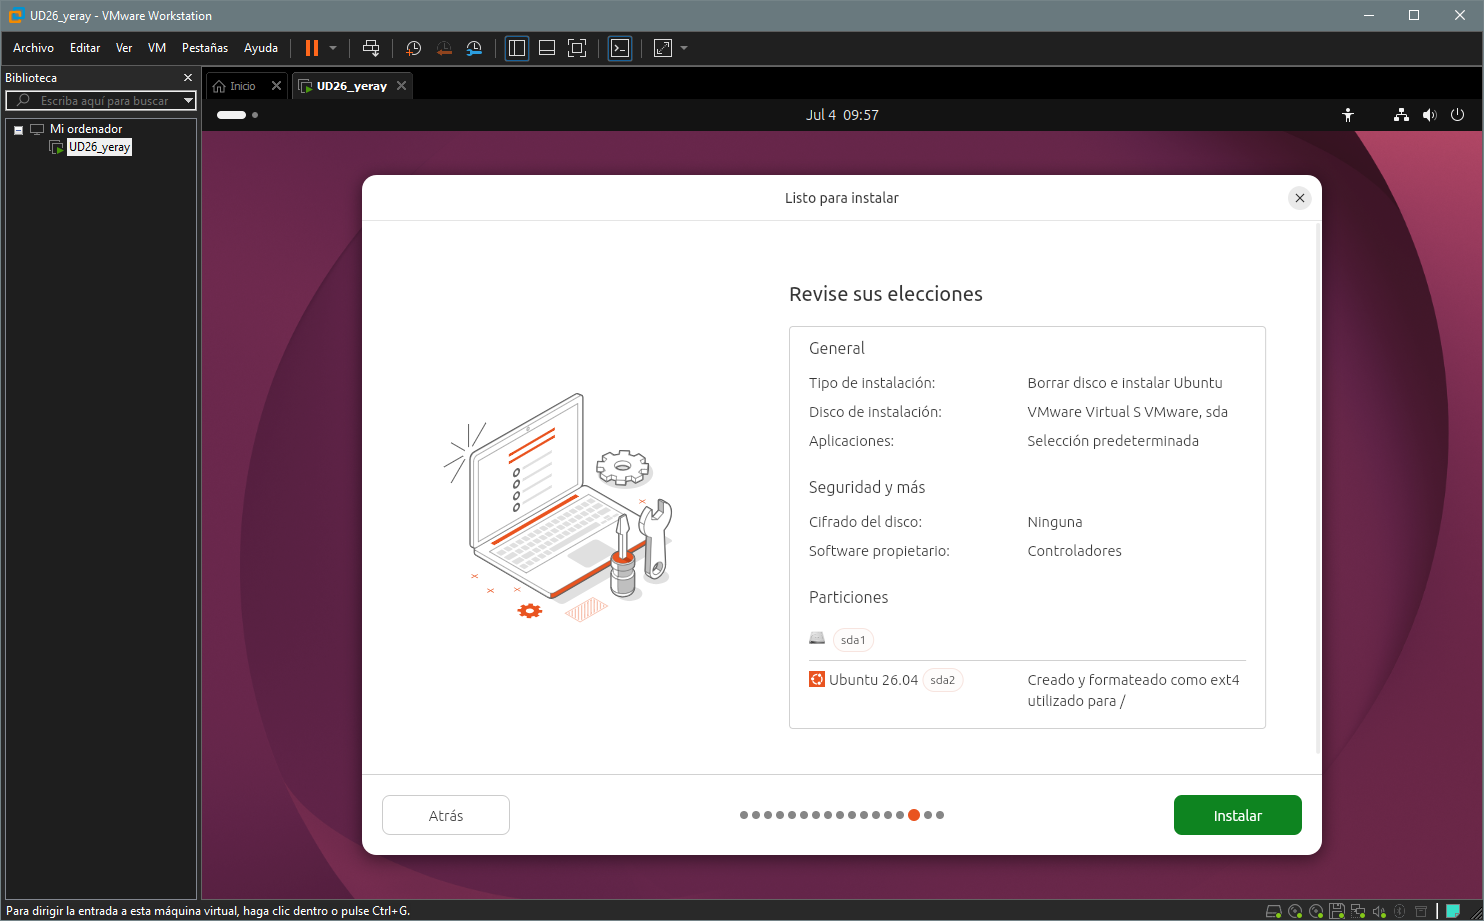
Task: Click the Atrás button
Action: pos(446,815)
